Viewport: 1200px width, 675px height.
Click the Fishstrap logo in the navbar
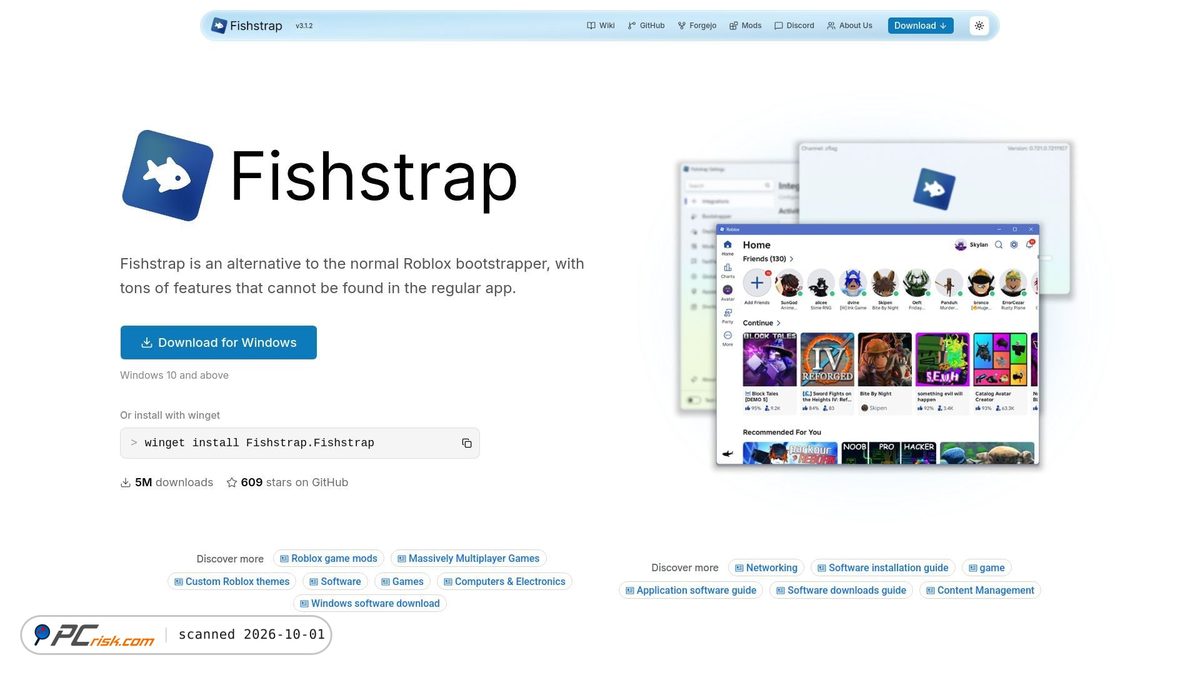coord(247,25)
